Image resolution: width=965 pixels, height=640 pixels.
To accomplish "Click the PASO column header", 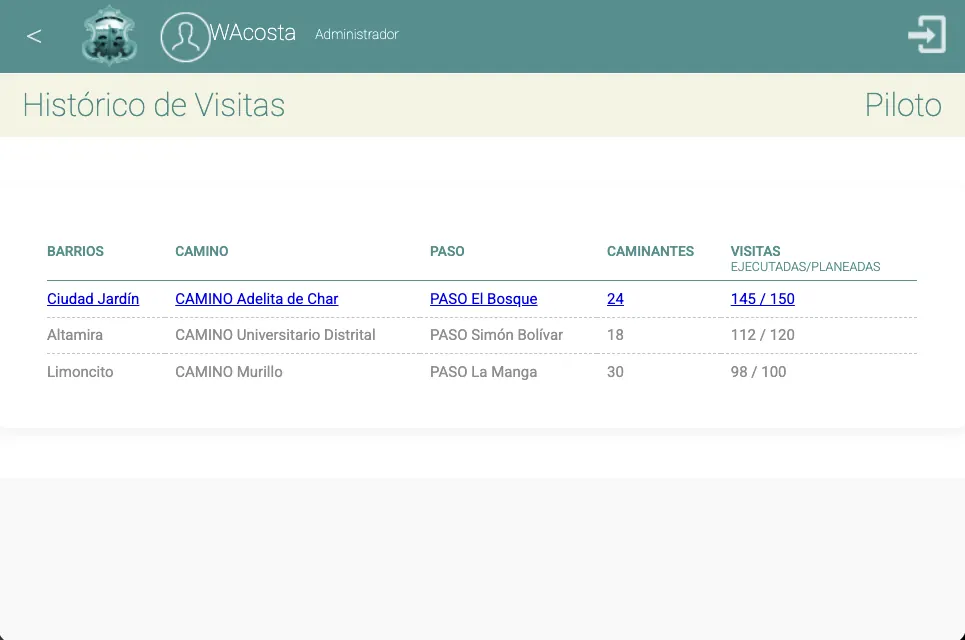I will (x=447, y=251).
